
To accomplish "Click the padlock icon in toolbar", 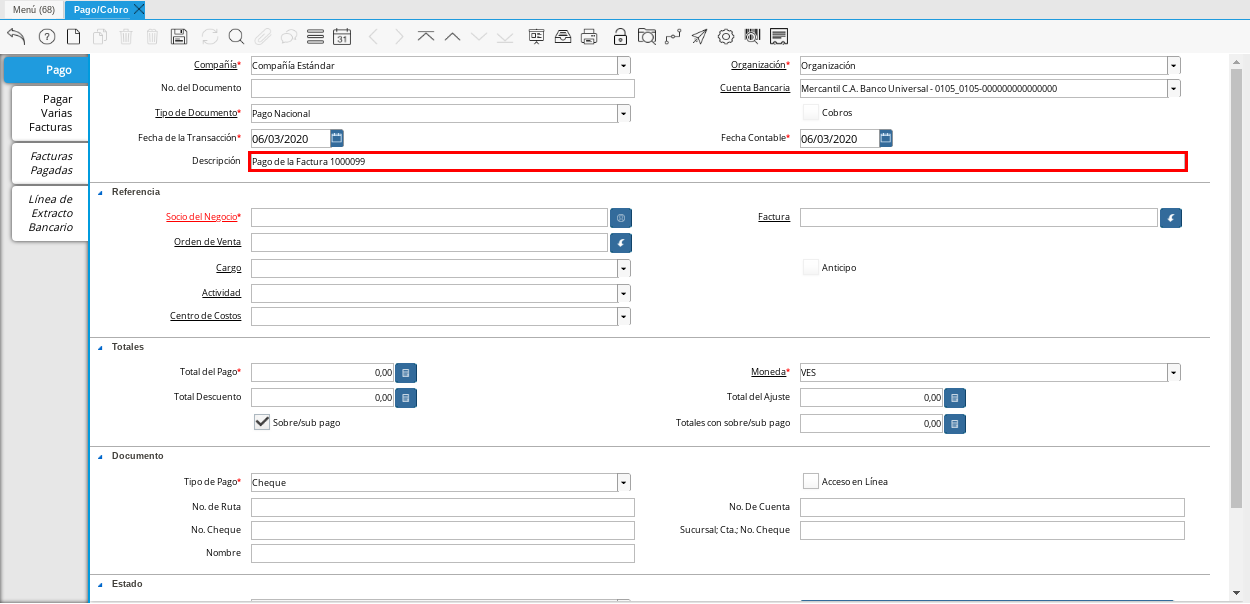I will (620, 37).
